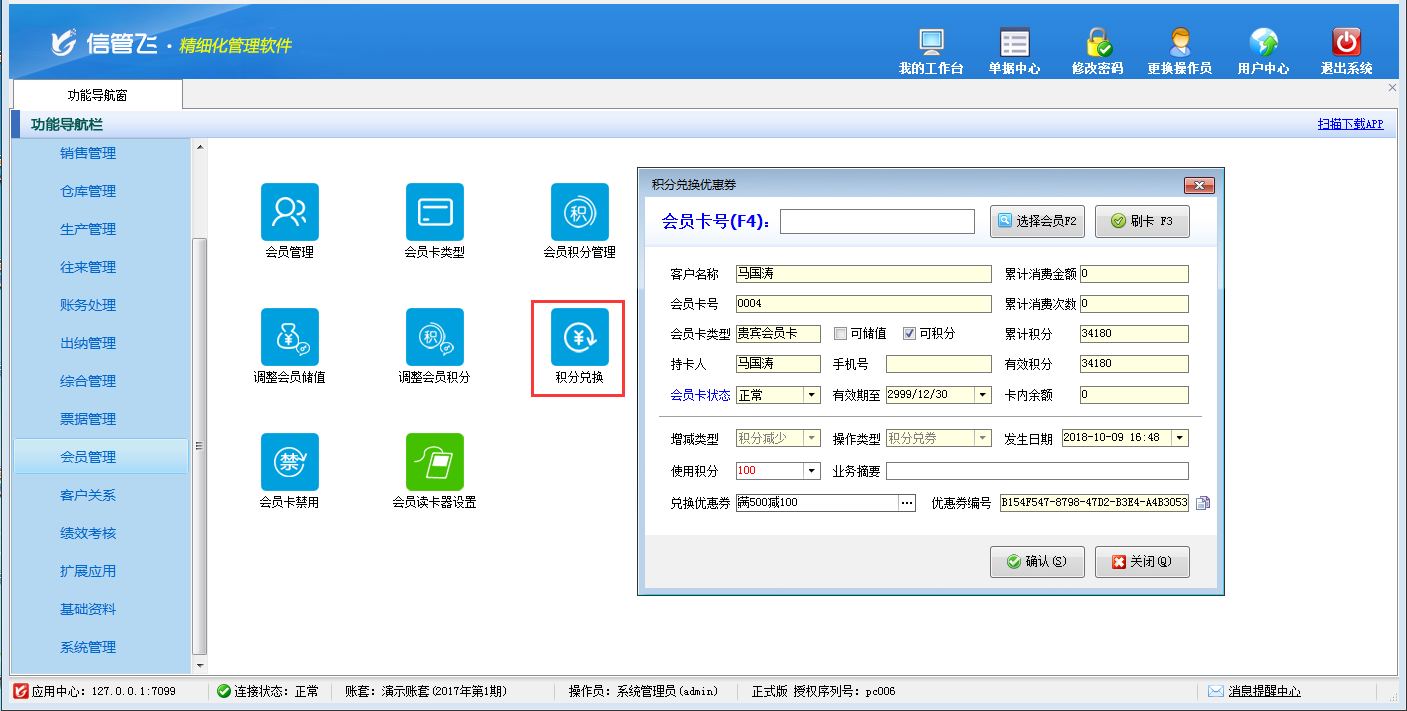Screen dimensions: 1407x711
Task: Switch to the 功能导航窗 tab
Action: 97,95
